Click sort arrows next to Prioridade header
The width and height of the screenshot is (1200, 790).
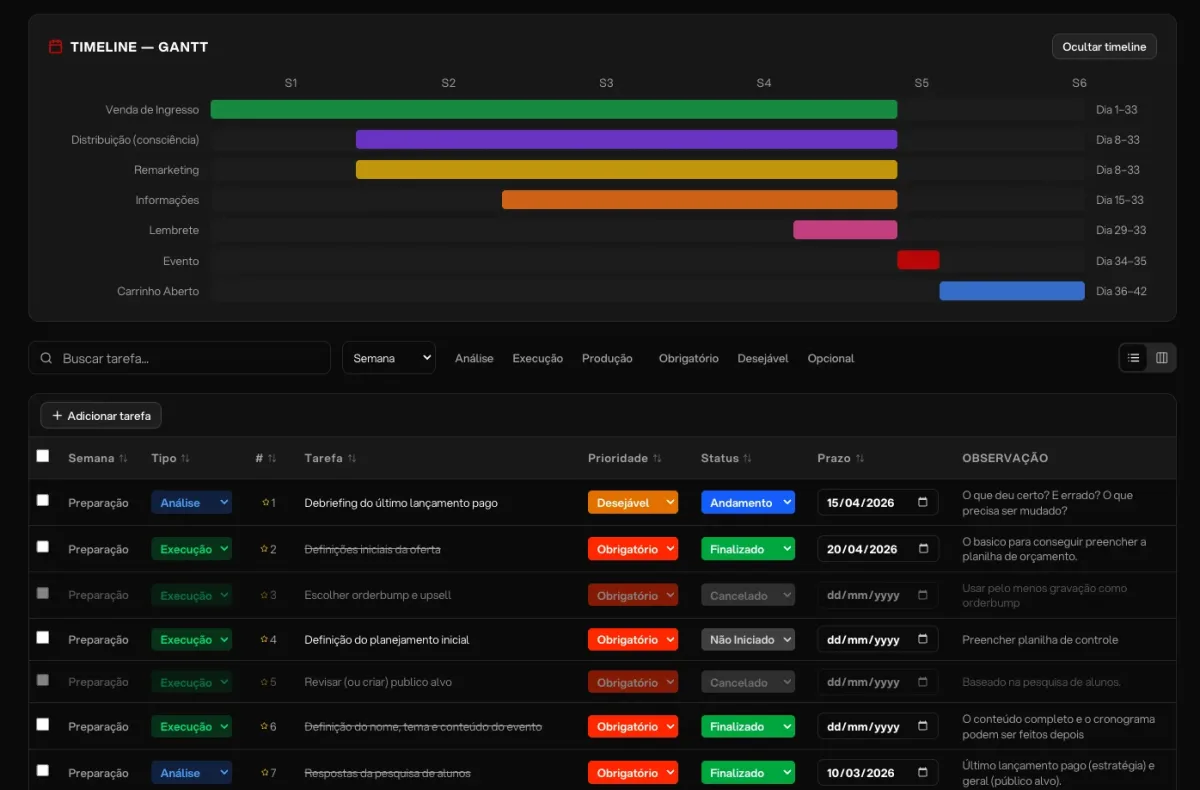pyautogui.click(x=657, y=458)
